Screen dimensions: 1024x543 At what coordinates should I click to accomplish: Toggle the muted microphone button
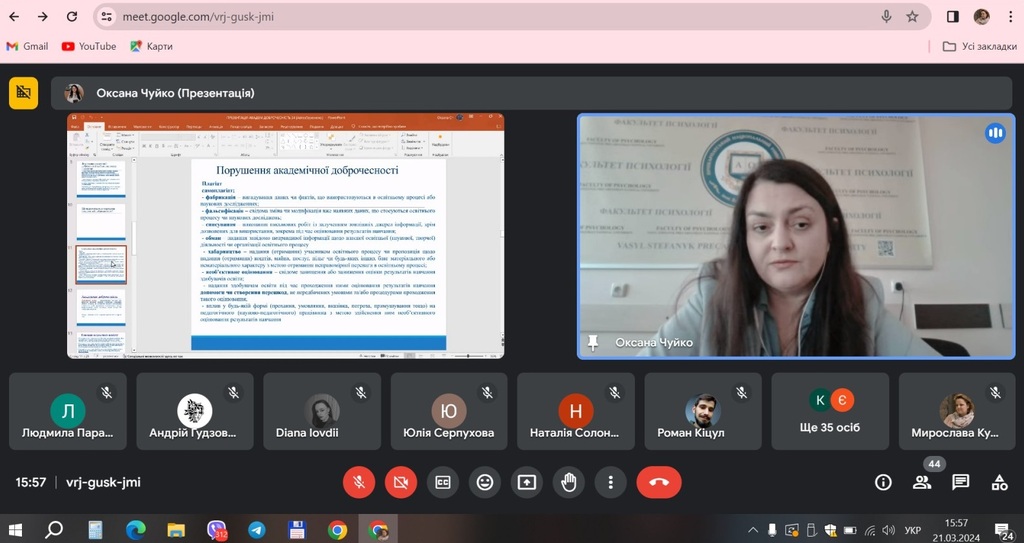(x=359, y=482)
